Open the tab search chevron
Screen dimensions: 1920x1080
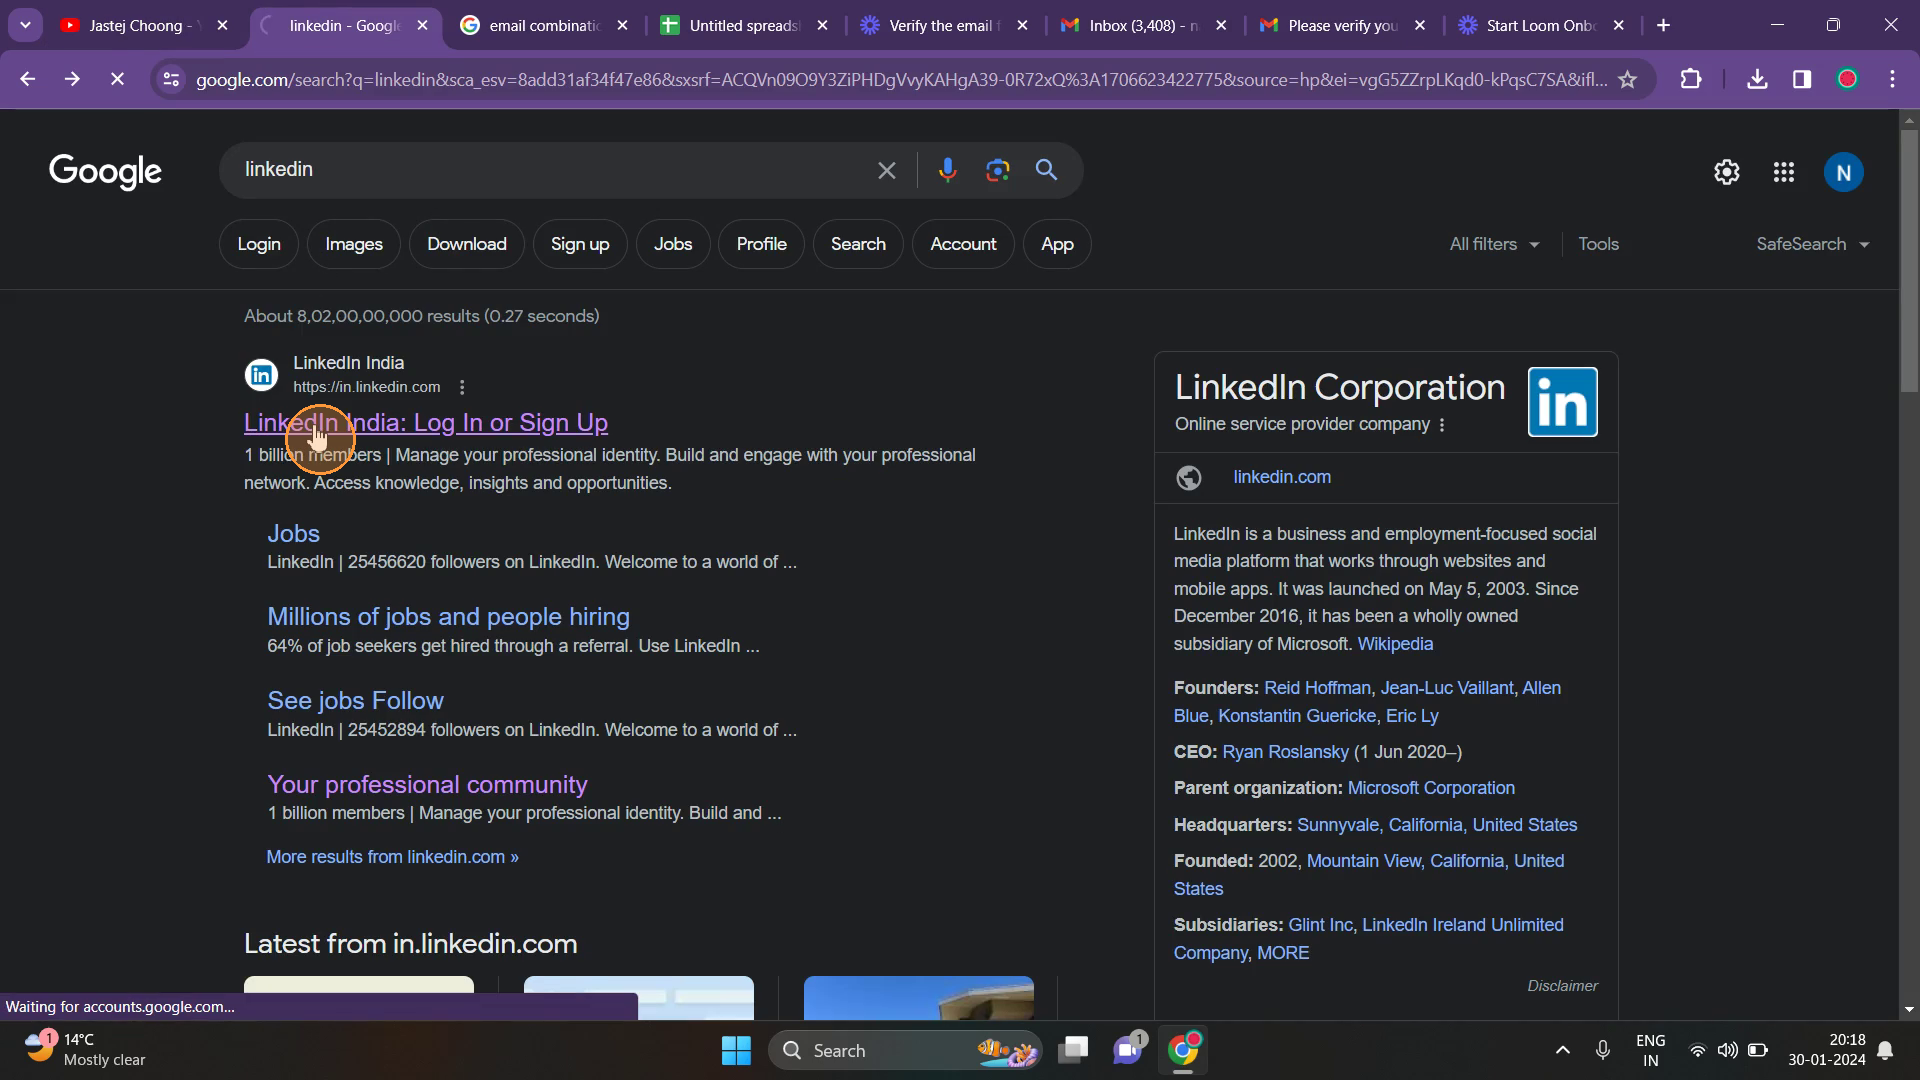25,25
